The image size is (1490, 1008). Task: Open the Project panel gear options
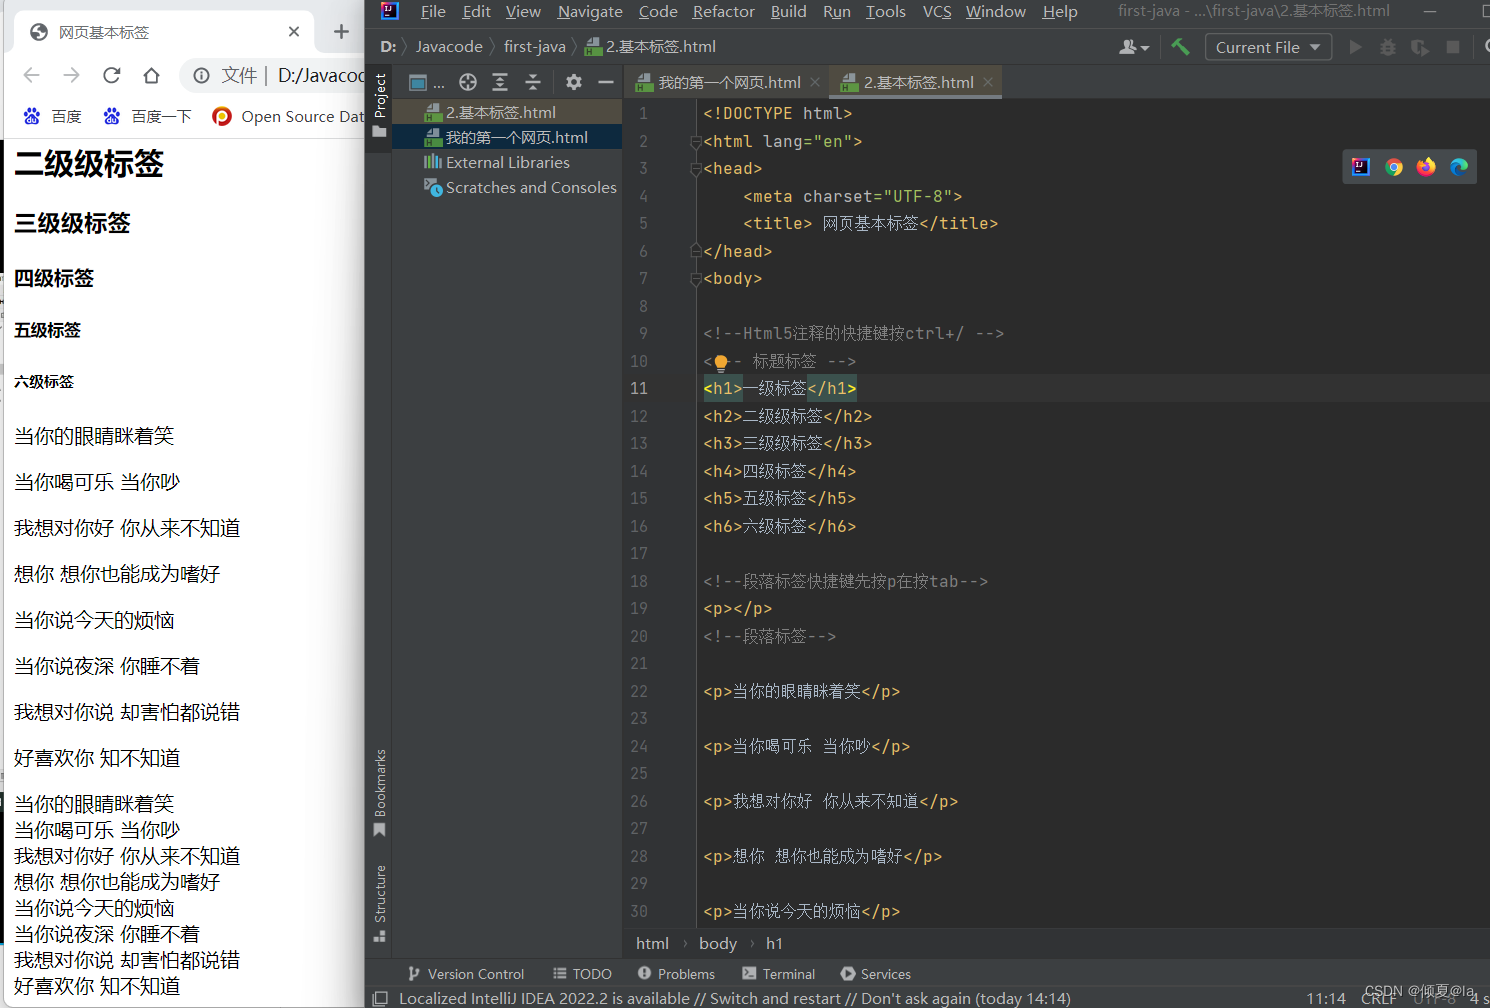pyautogui.click(x=574, y=82)
